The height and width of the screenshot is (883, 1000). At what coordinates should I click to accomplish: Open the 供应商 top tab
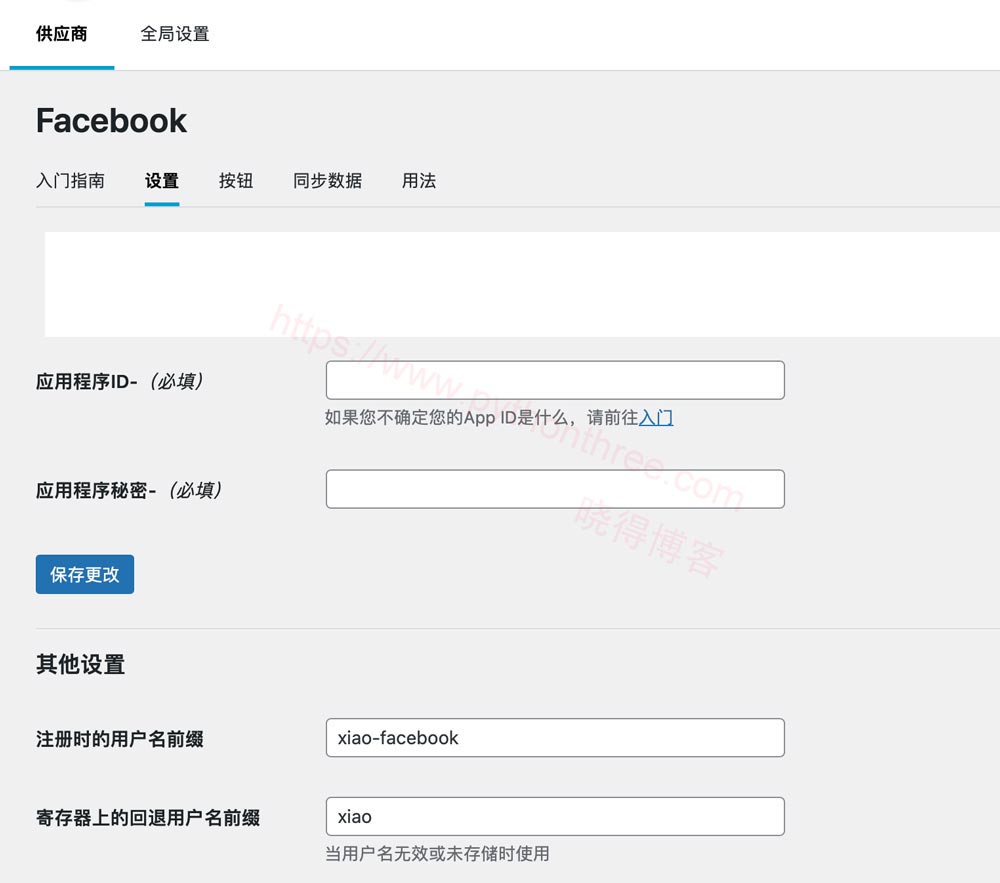coord(62,34)
